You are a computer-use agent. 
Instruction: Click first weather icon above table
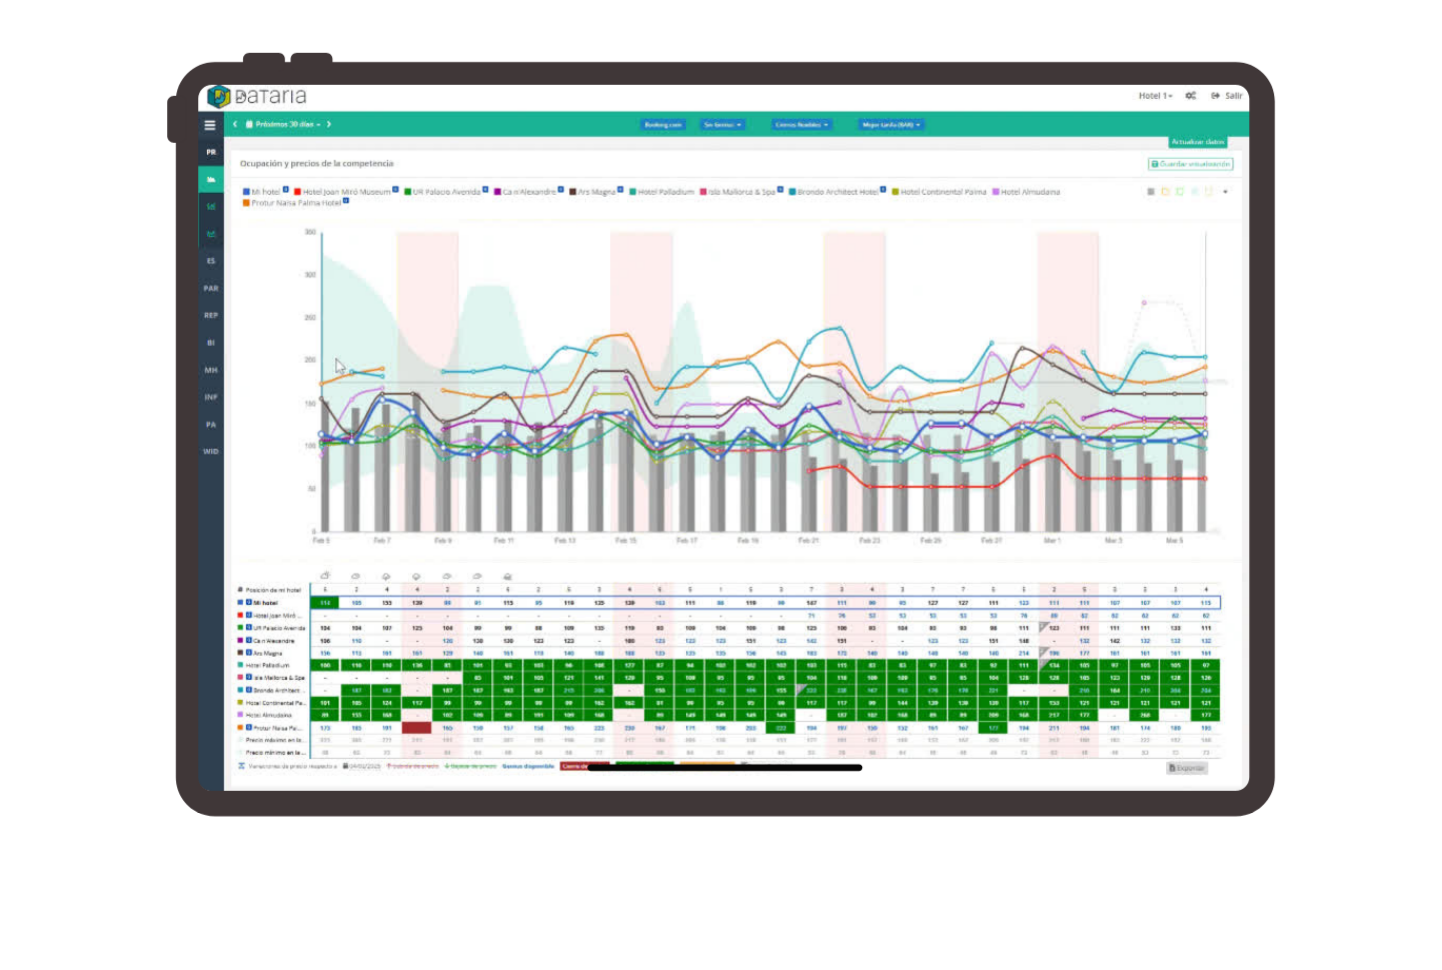(325, 576)
